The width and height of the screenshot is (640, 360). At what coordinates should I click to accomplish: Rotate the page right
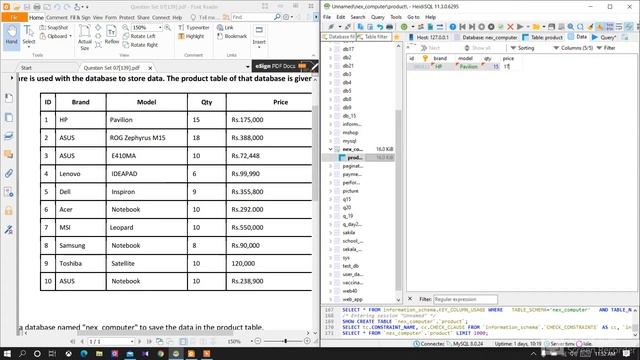click(x=140, y=45)
